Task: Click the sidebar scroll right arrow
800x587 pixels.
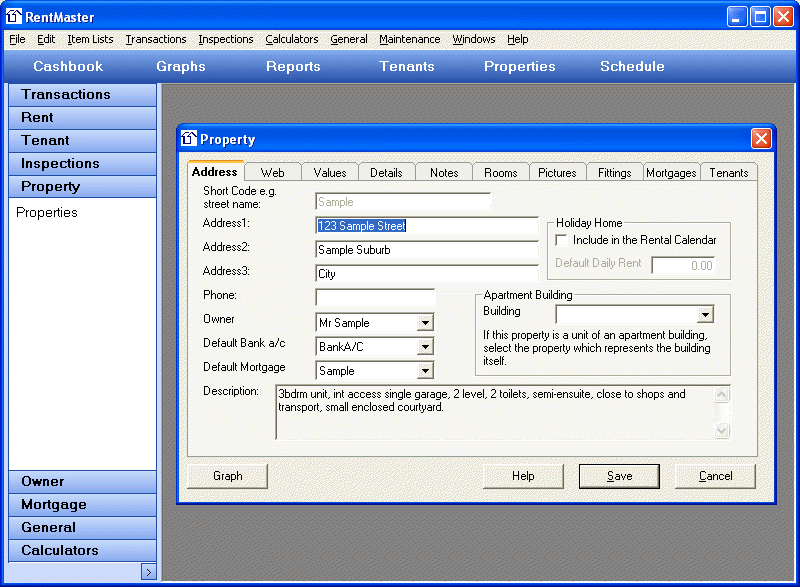Action: coord(148,572)
